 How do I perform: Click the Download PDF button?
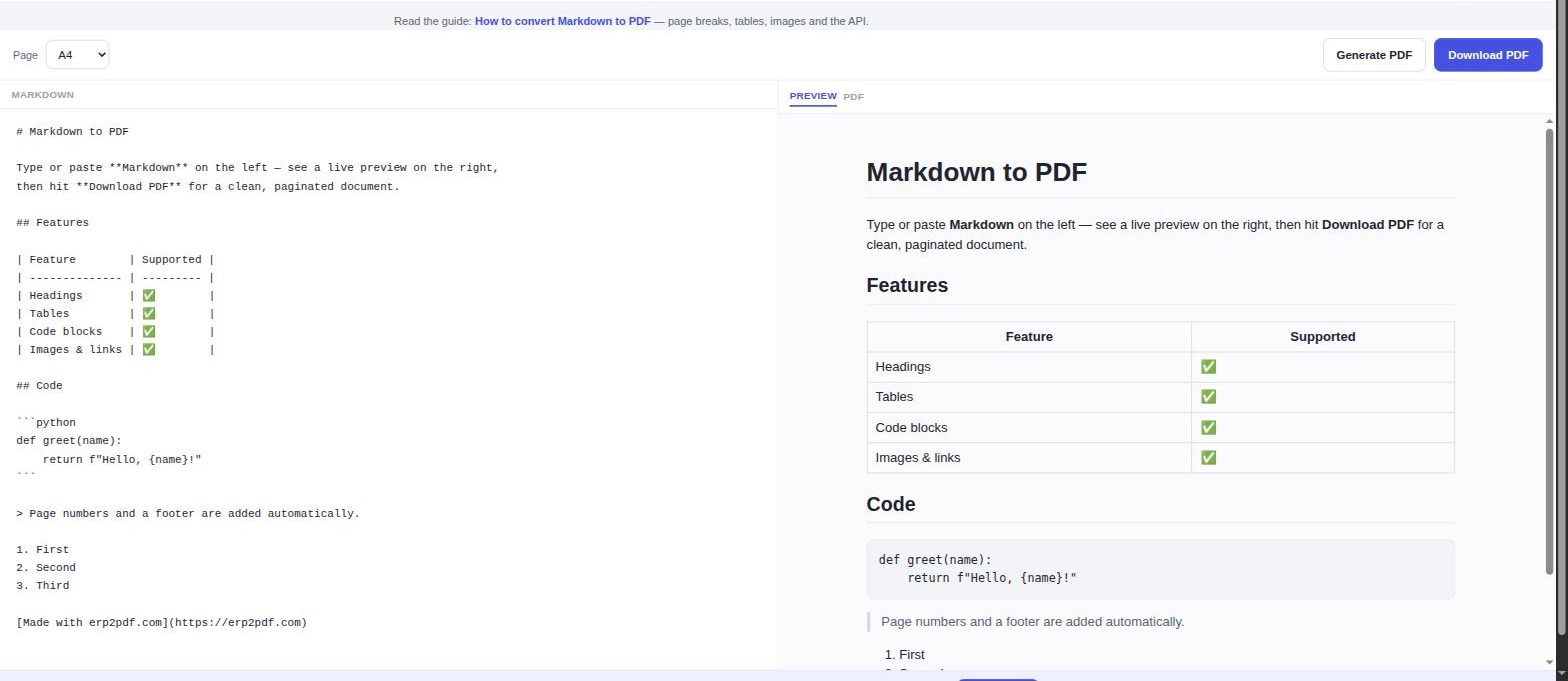point(1487,55)
